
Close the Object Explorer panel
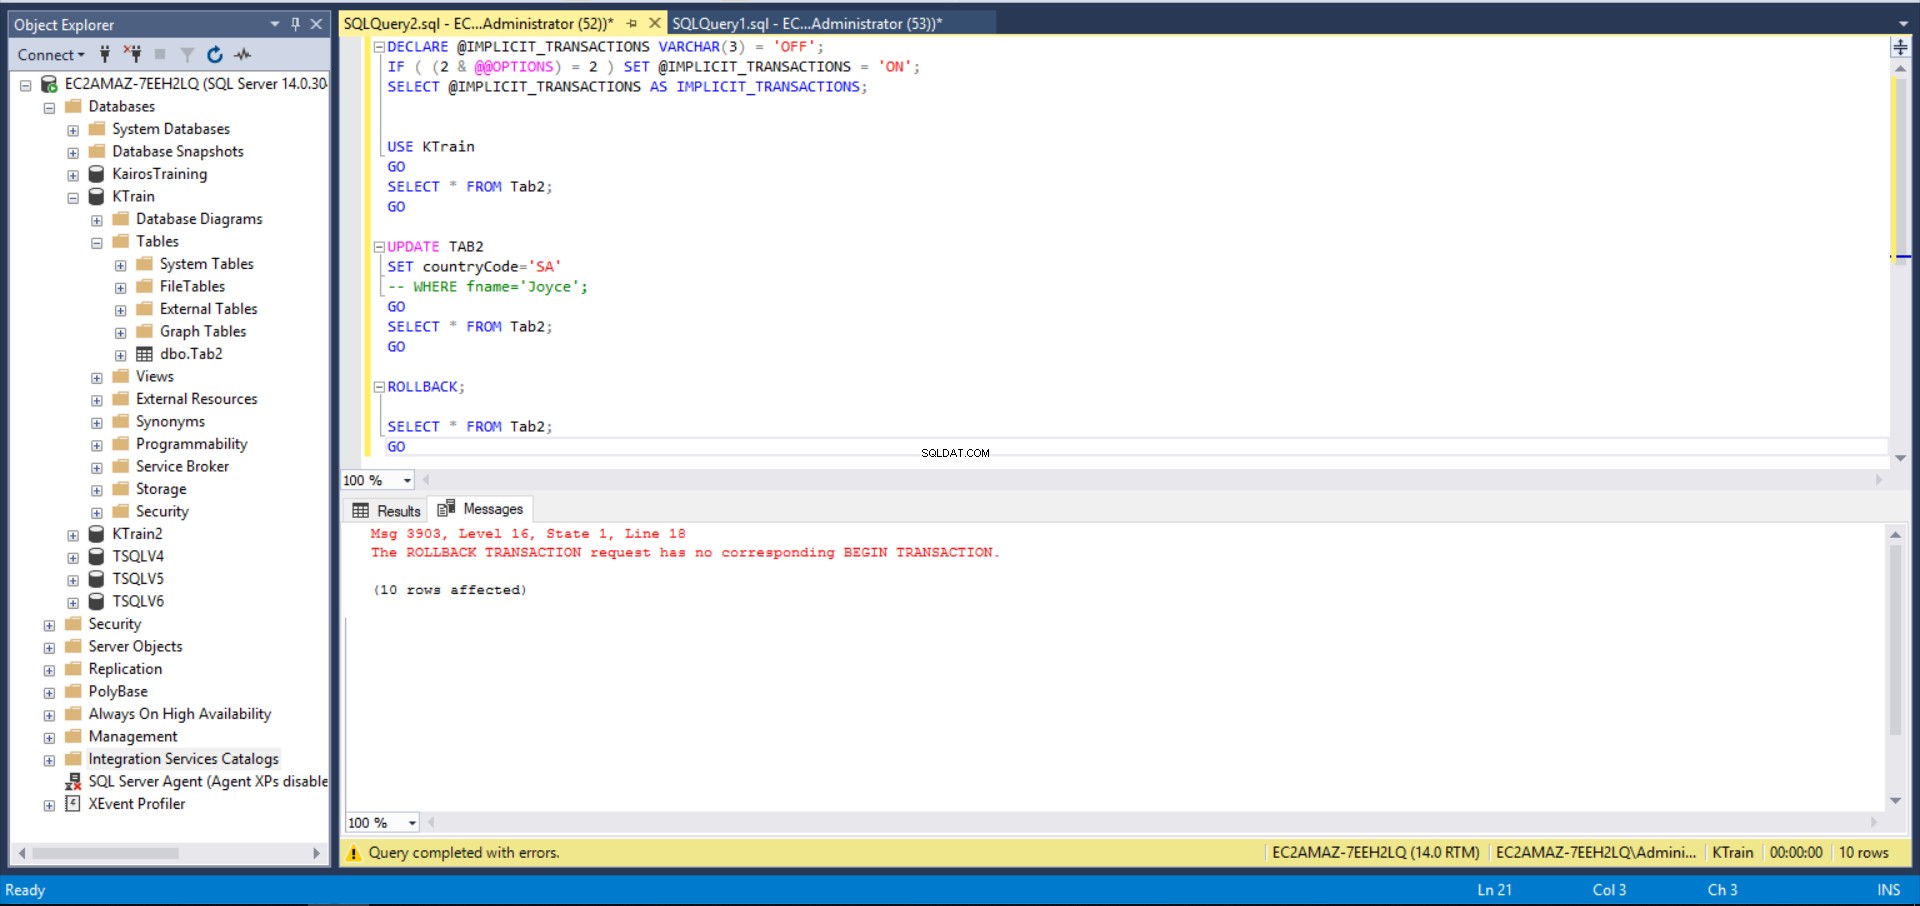(316, 24)
